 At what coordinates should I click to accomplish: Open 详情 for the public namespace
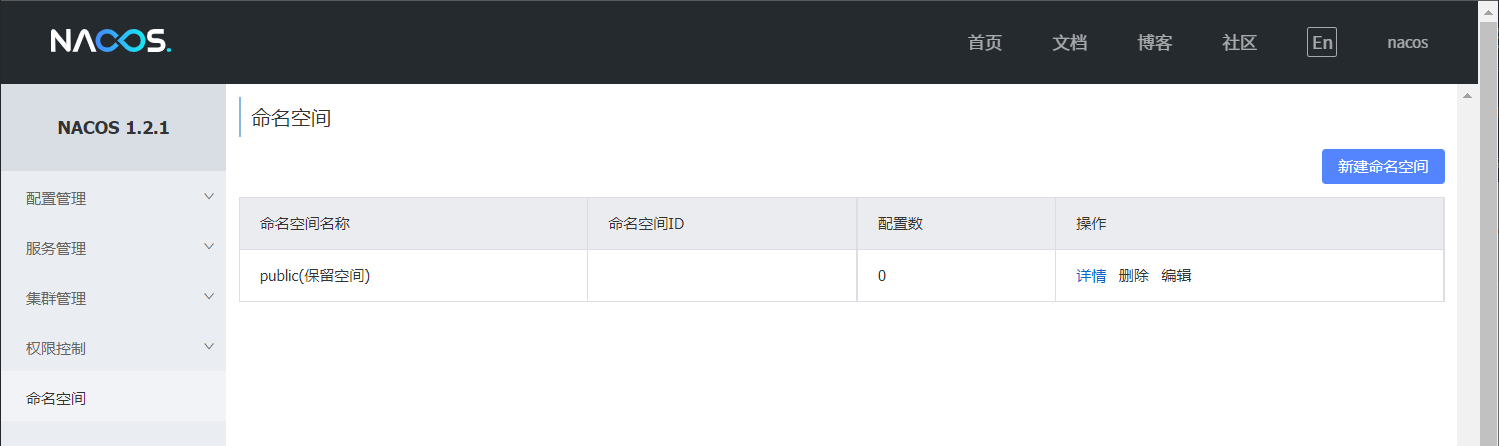click(x=1091, y=276)
